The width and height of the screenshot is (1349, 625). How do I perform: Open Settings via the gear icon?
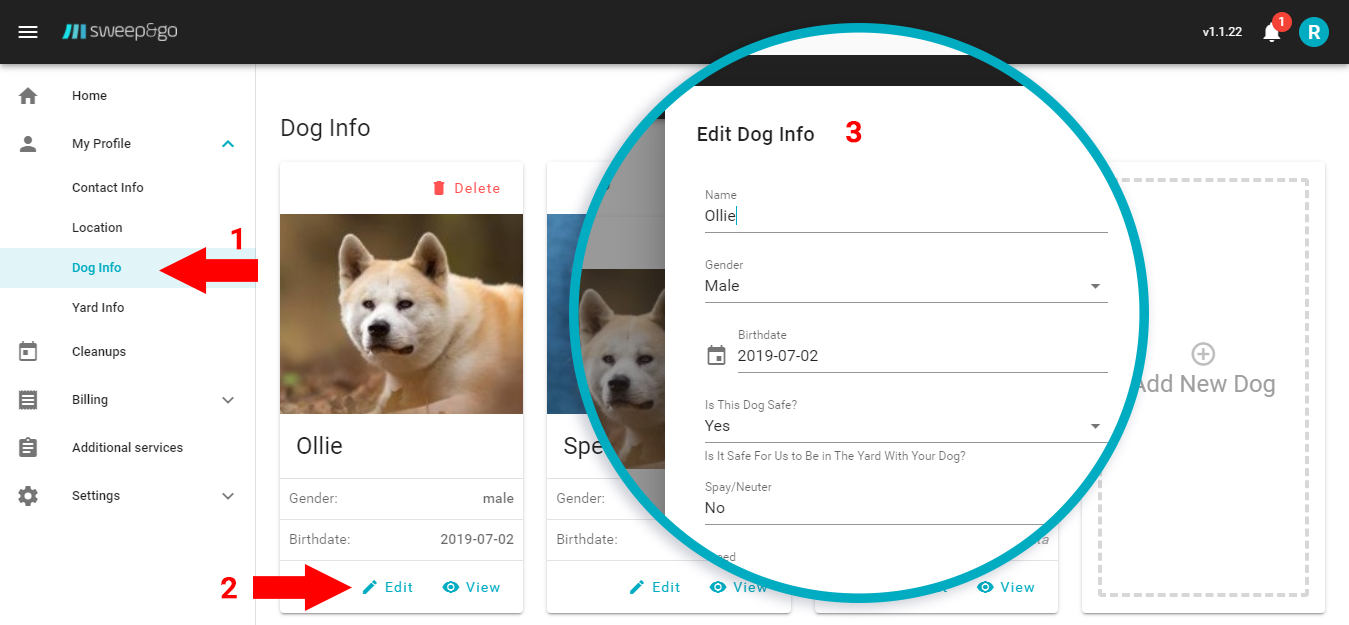(x=28, y=495)
